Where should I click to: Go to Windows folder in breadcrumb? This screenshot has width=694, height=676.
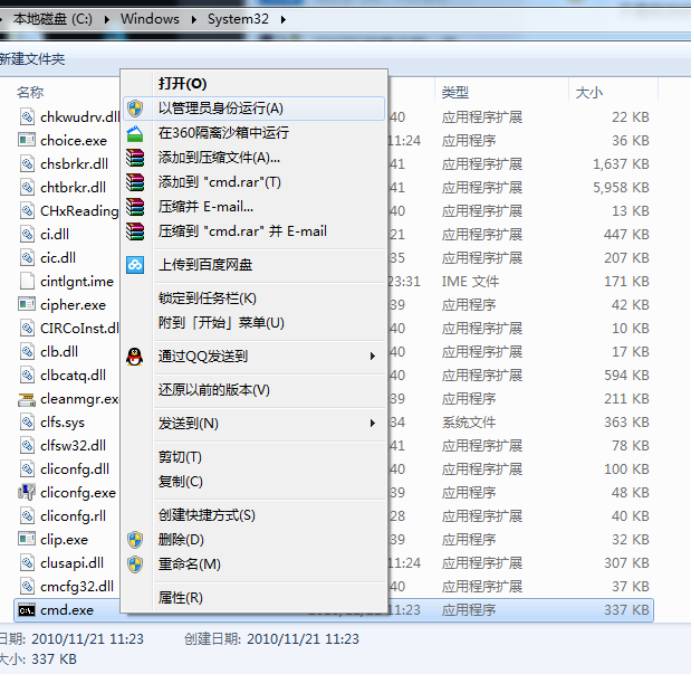(x=150, y=19)
